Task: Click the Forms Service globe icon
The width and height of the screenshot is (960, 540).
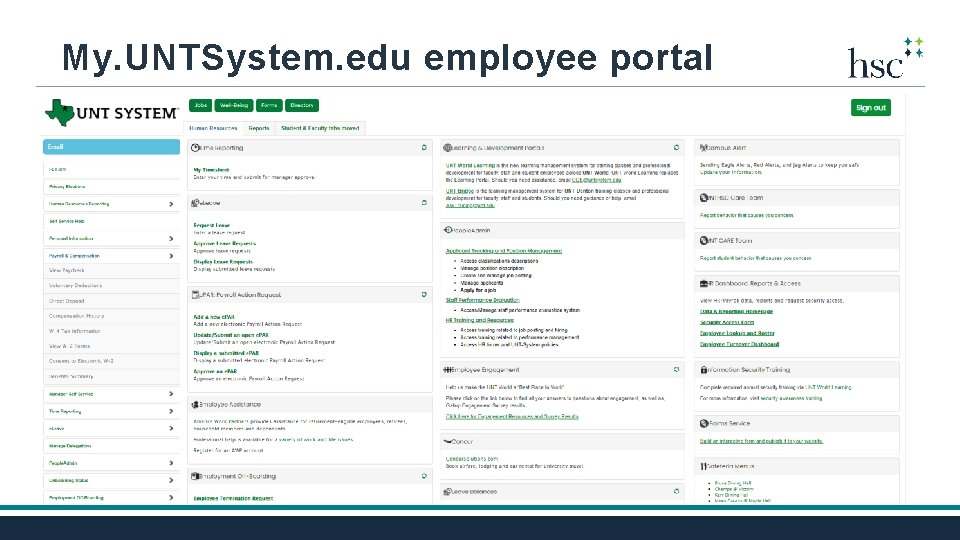Action: (703, 423)
